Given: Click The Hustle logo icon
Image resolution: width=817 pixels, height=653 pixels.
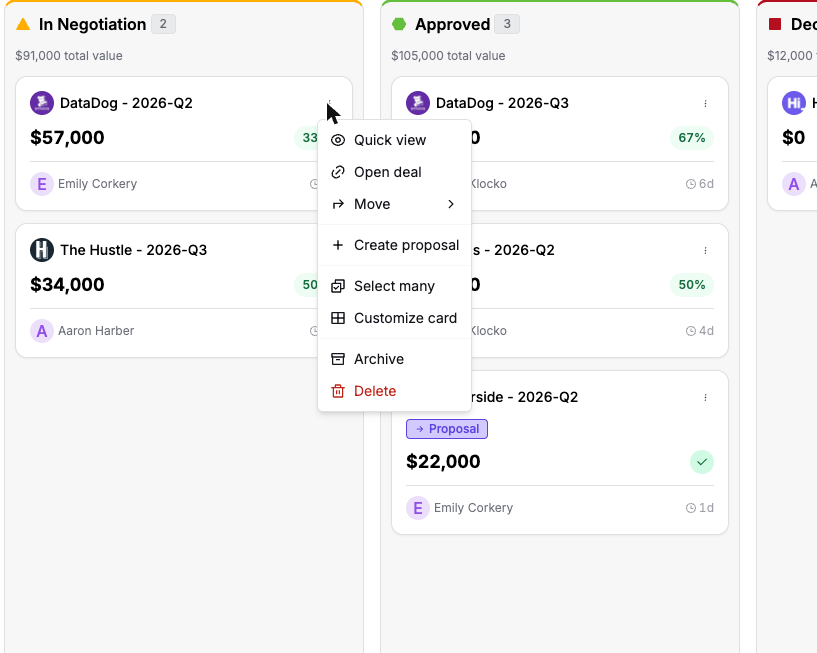Looking at the screenshot, I should (x=42, y=250).
